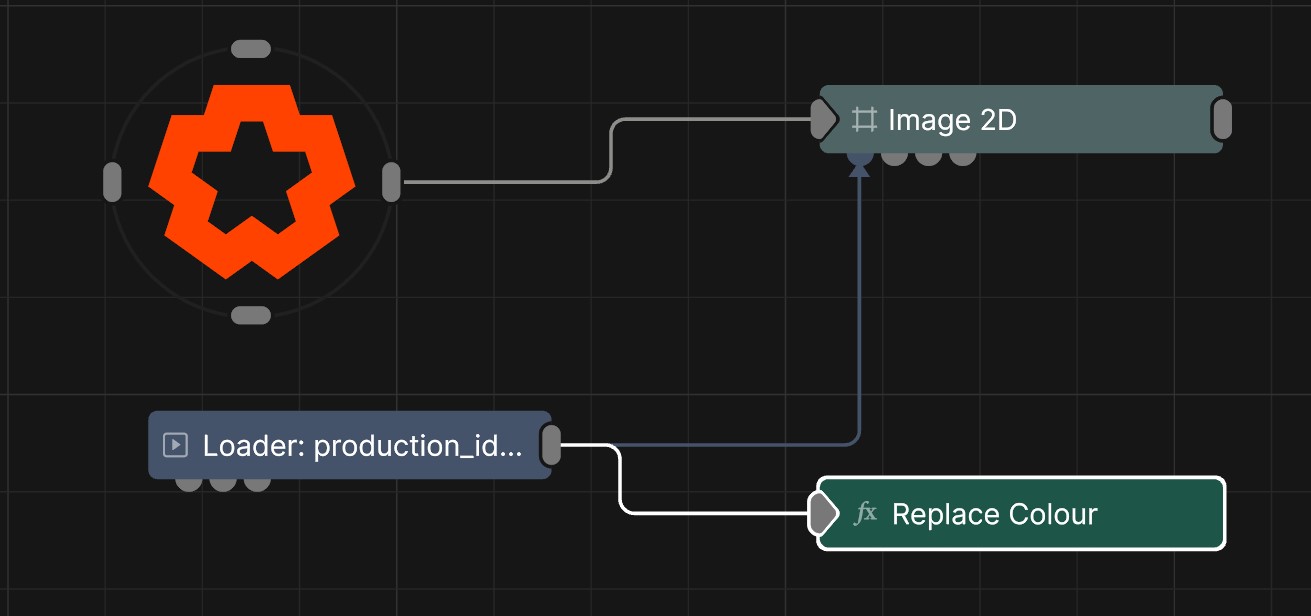This screenshot has height=616, width=1311.
Task: Click the Replace Colour left input arrow port
Action: click(x=822, y=514)
